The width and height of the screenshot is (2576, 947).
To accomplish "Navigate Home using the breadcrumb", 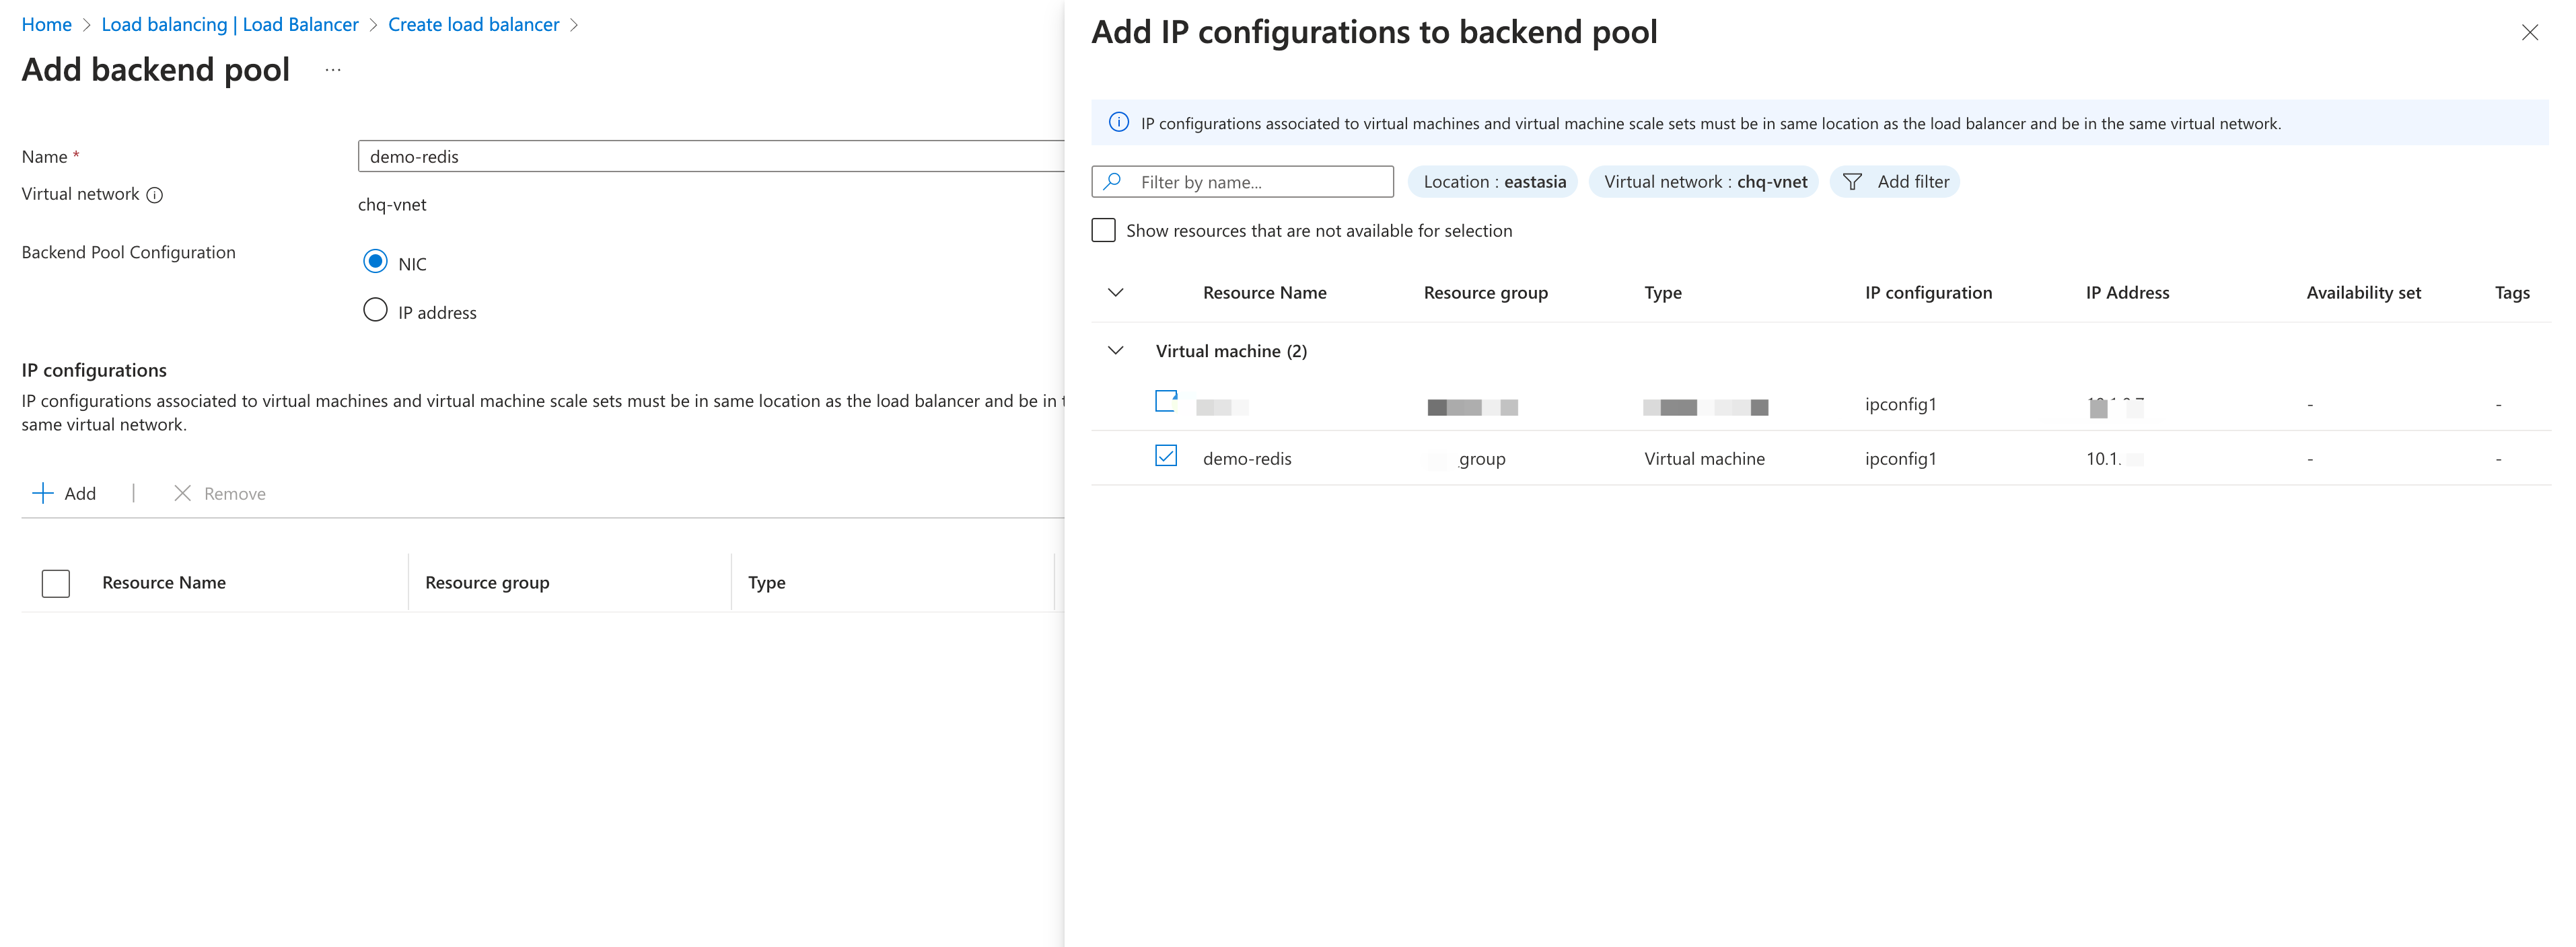I will (x=46, y=24).
